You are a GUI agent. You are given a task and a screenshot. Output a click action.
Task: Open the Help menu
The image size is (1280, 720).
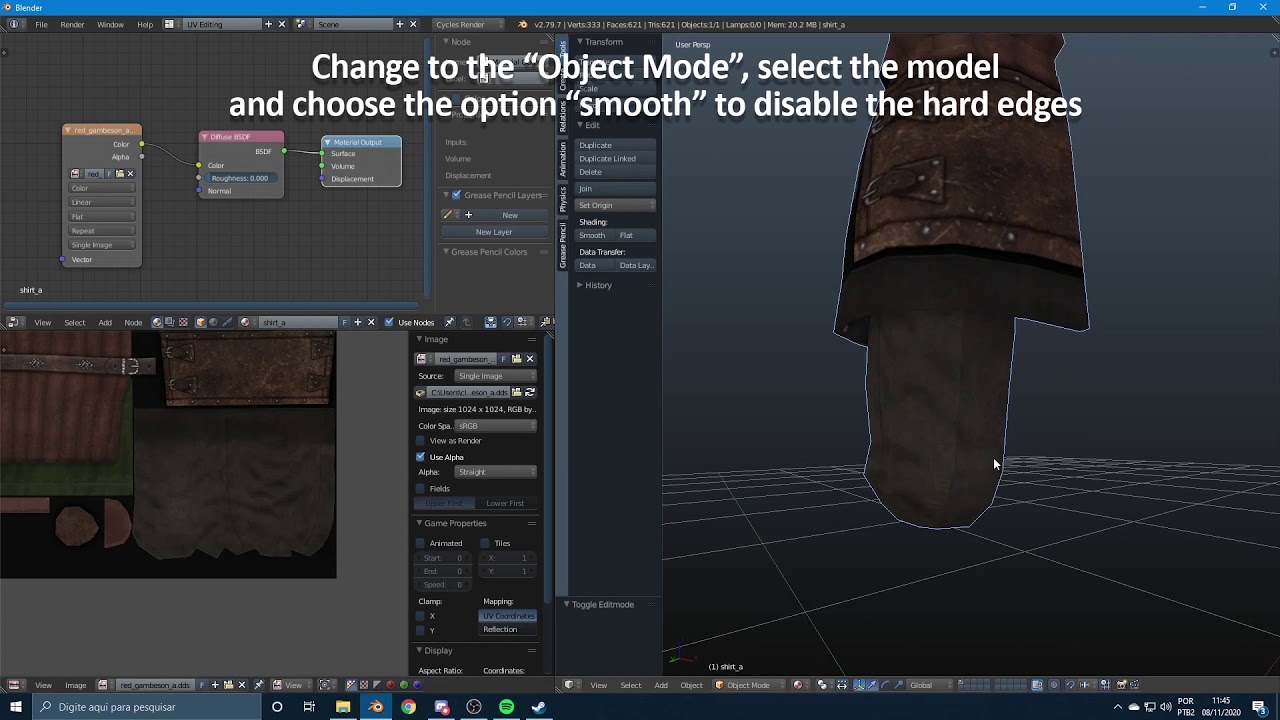[x=145, y=24]
